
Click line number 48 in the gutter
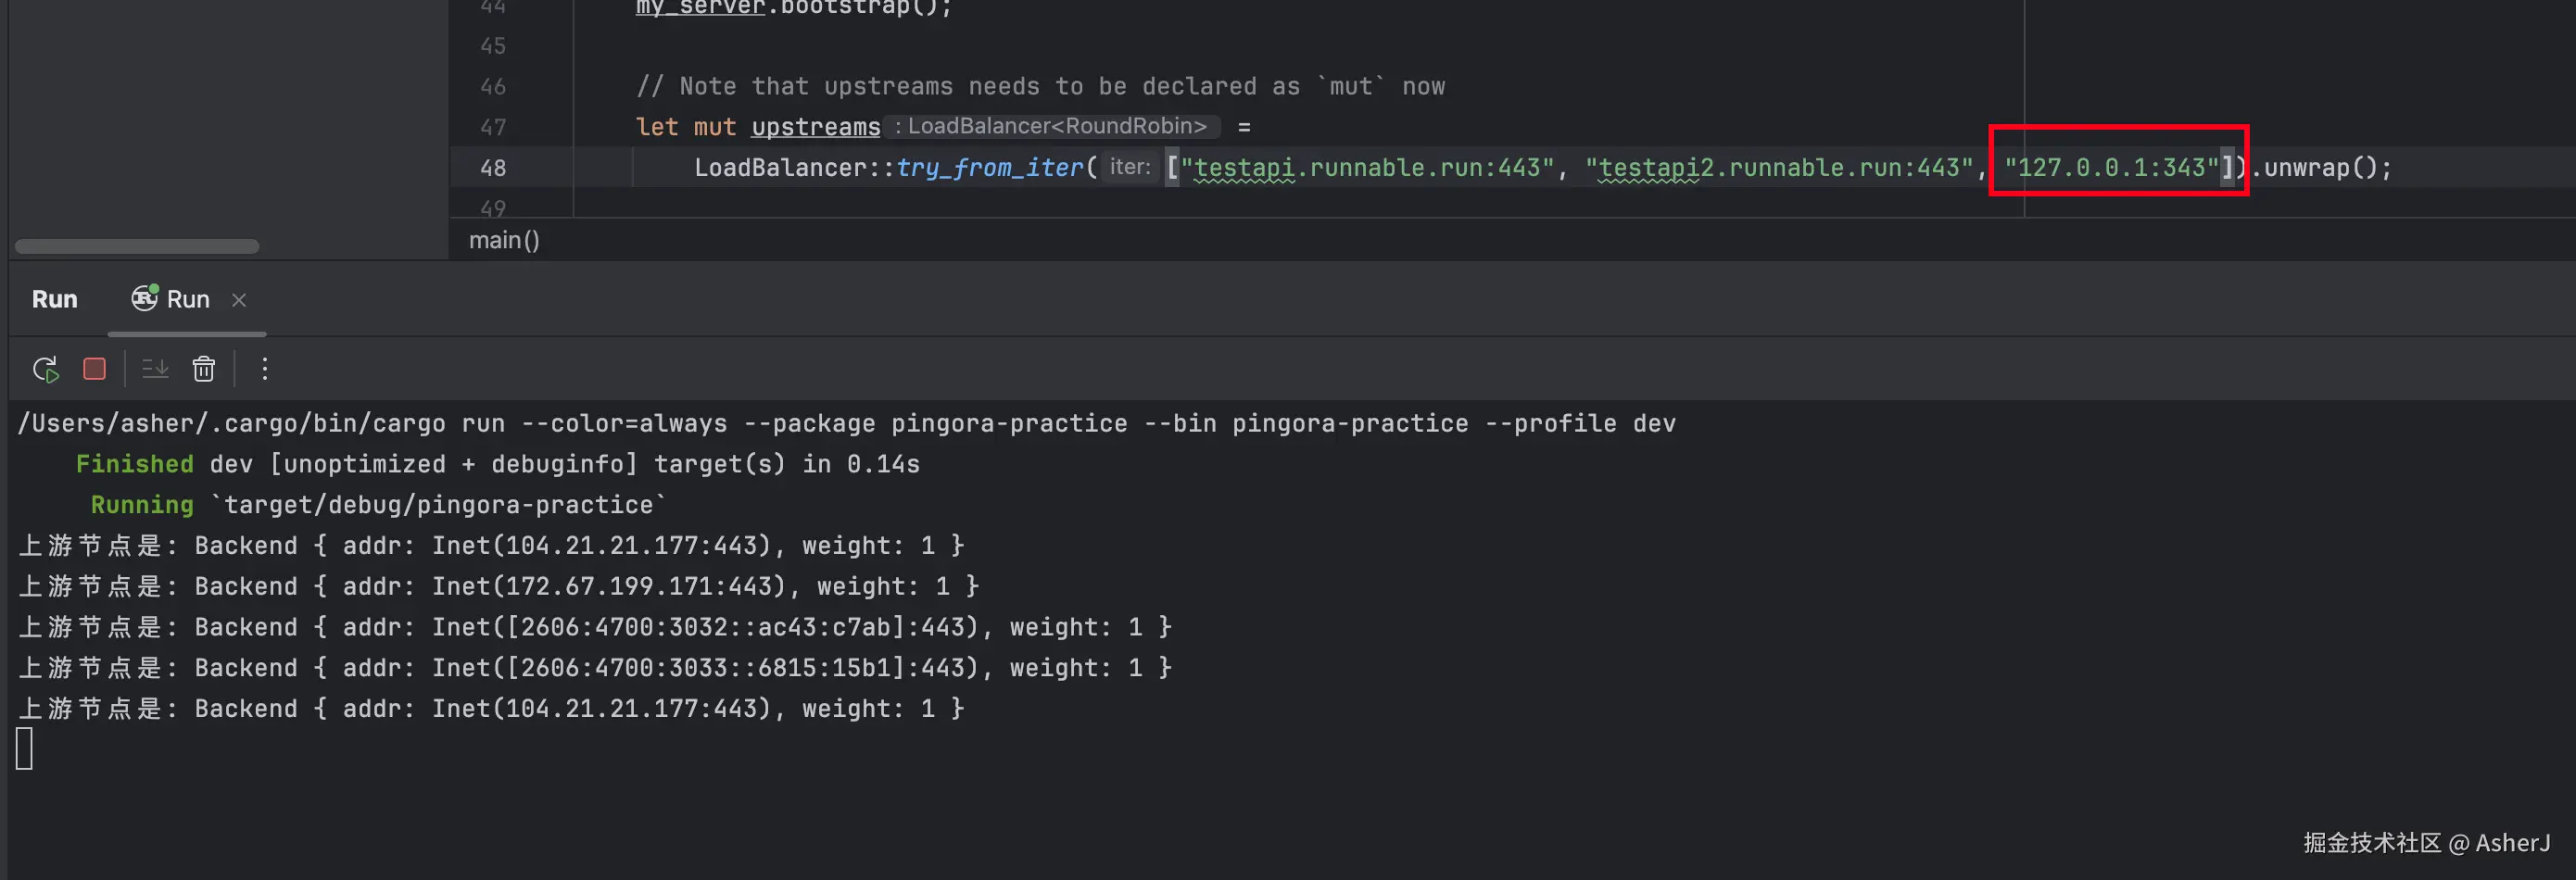[x=493, y=168]
